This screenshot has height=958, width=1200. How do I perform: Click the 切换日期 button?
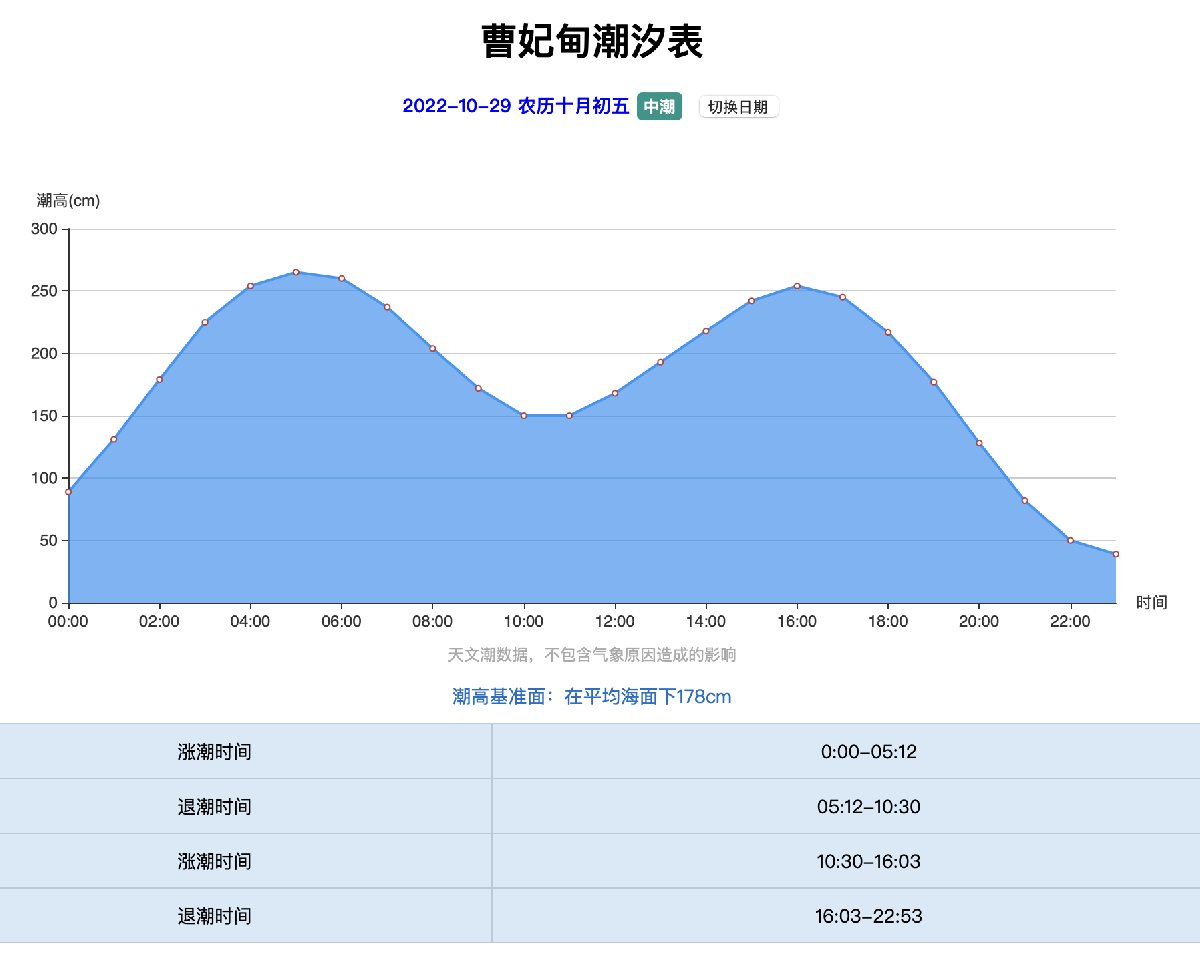738,107
